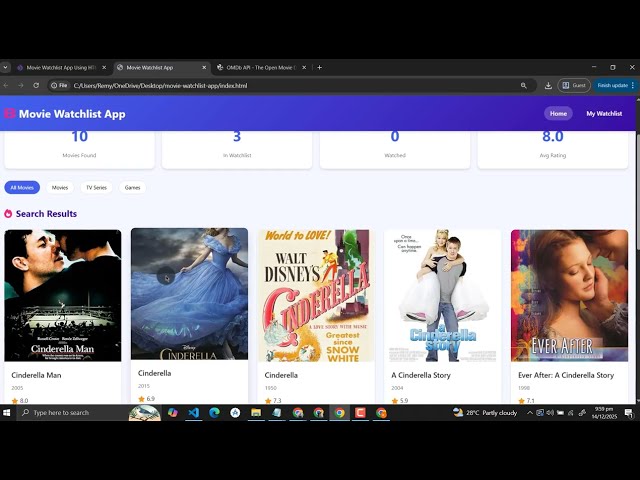Click the star rating icon for Cinderella Man
This screenshot has width=640, height=480.
pyautogui.click(x=15, y=401)
